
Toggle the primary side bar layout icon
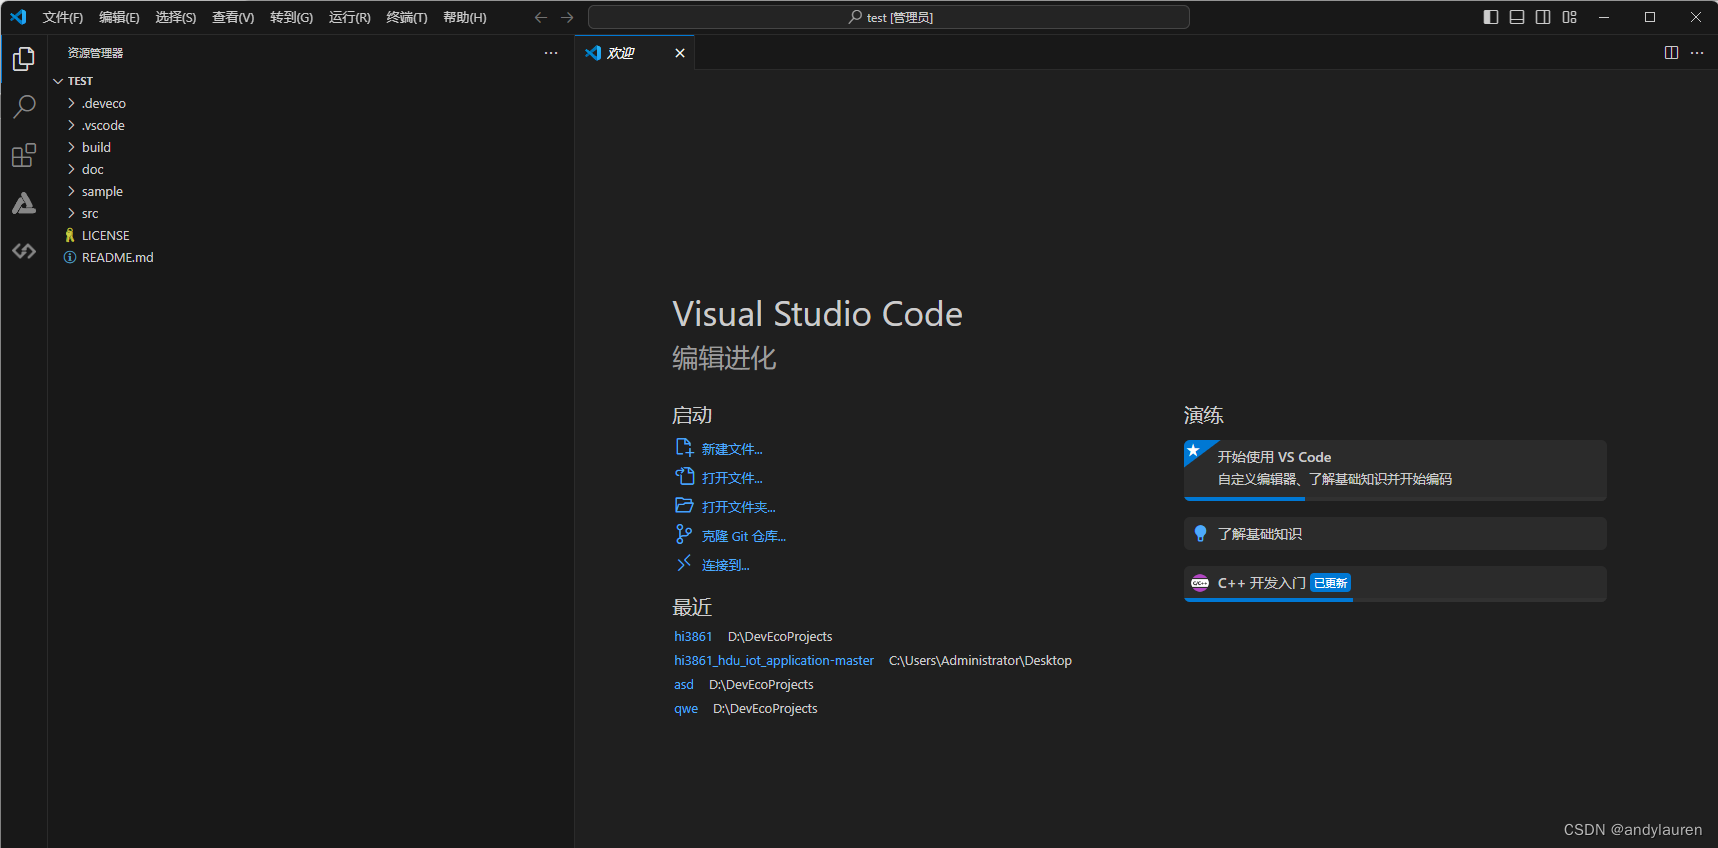(x=1491, y=17)
